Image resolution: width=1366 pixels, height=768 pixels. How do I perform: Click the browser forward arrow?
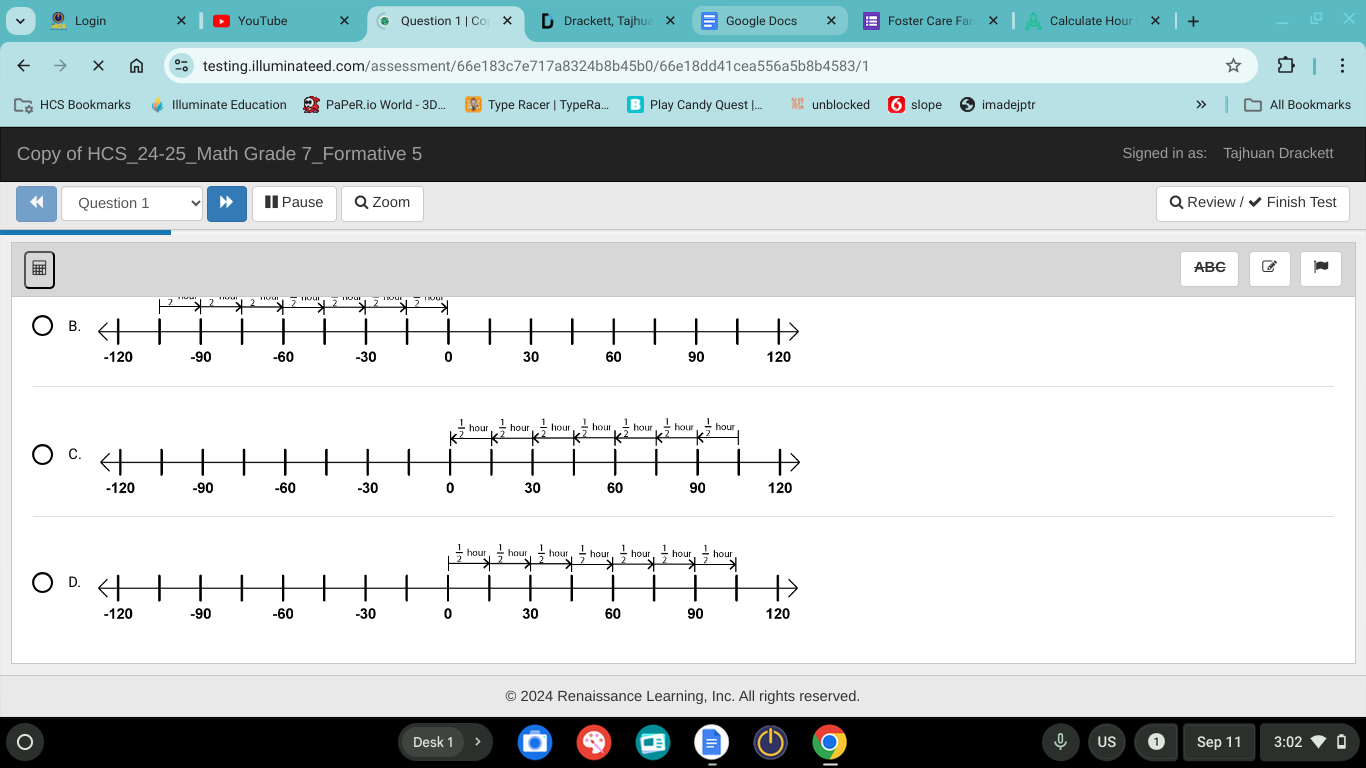point(61,66)
